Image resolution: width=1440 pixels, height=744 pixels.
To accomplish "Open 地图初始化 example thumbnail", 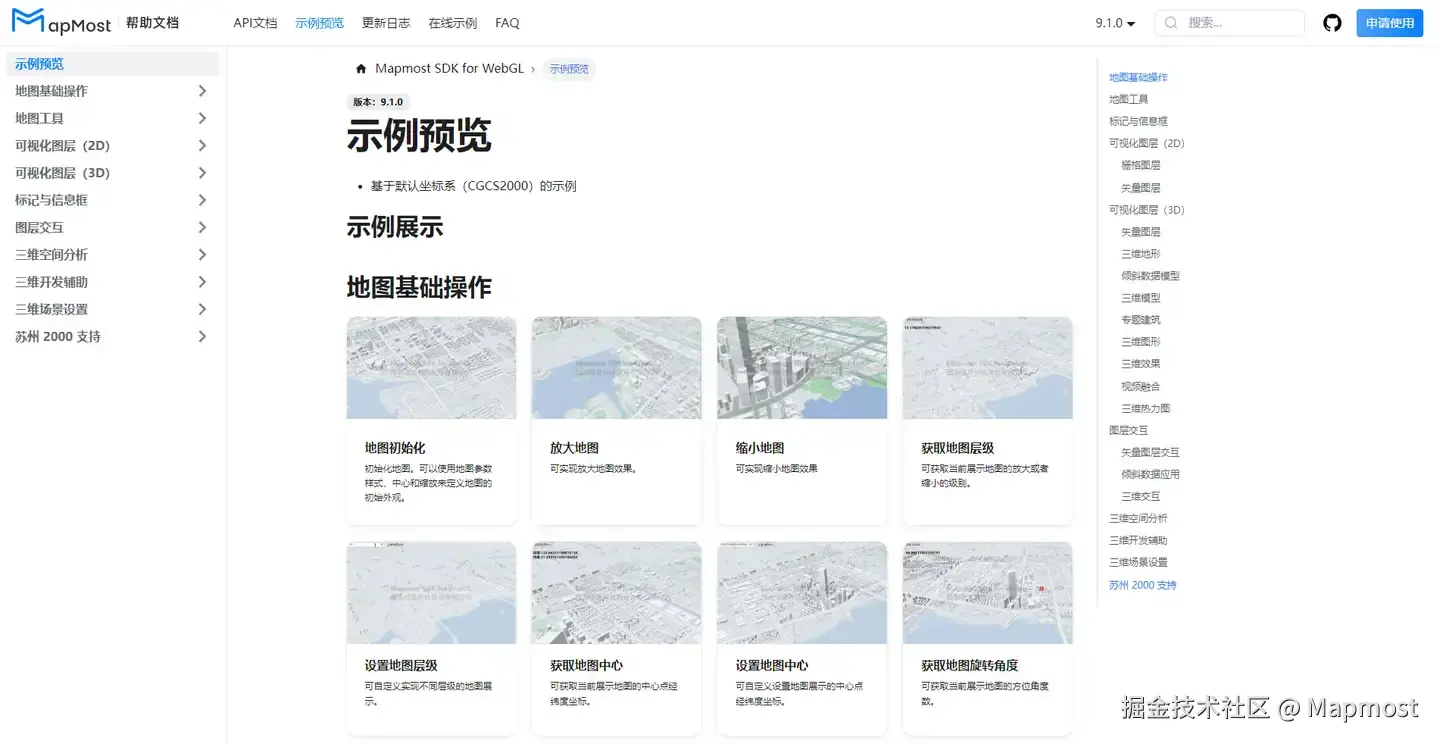I will [431, 368].
